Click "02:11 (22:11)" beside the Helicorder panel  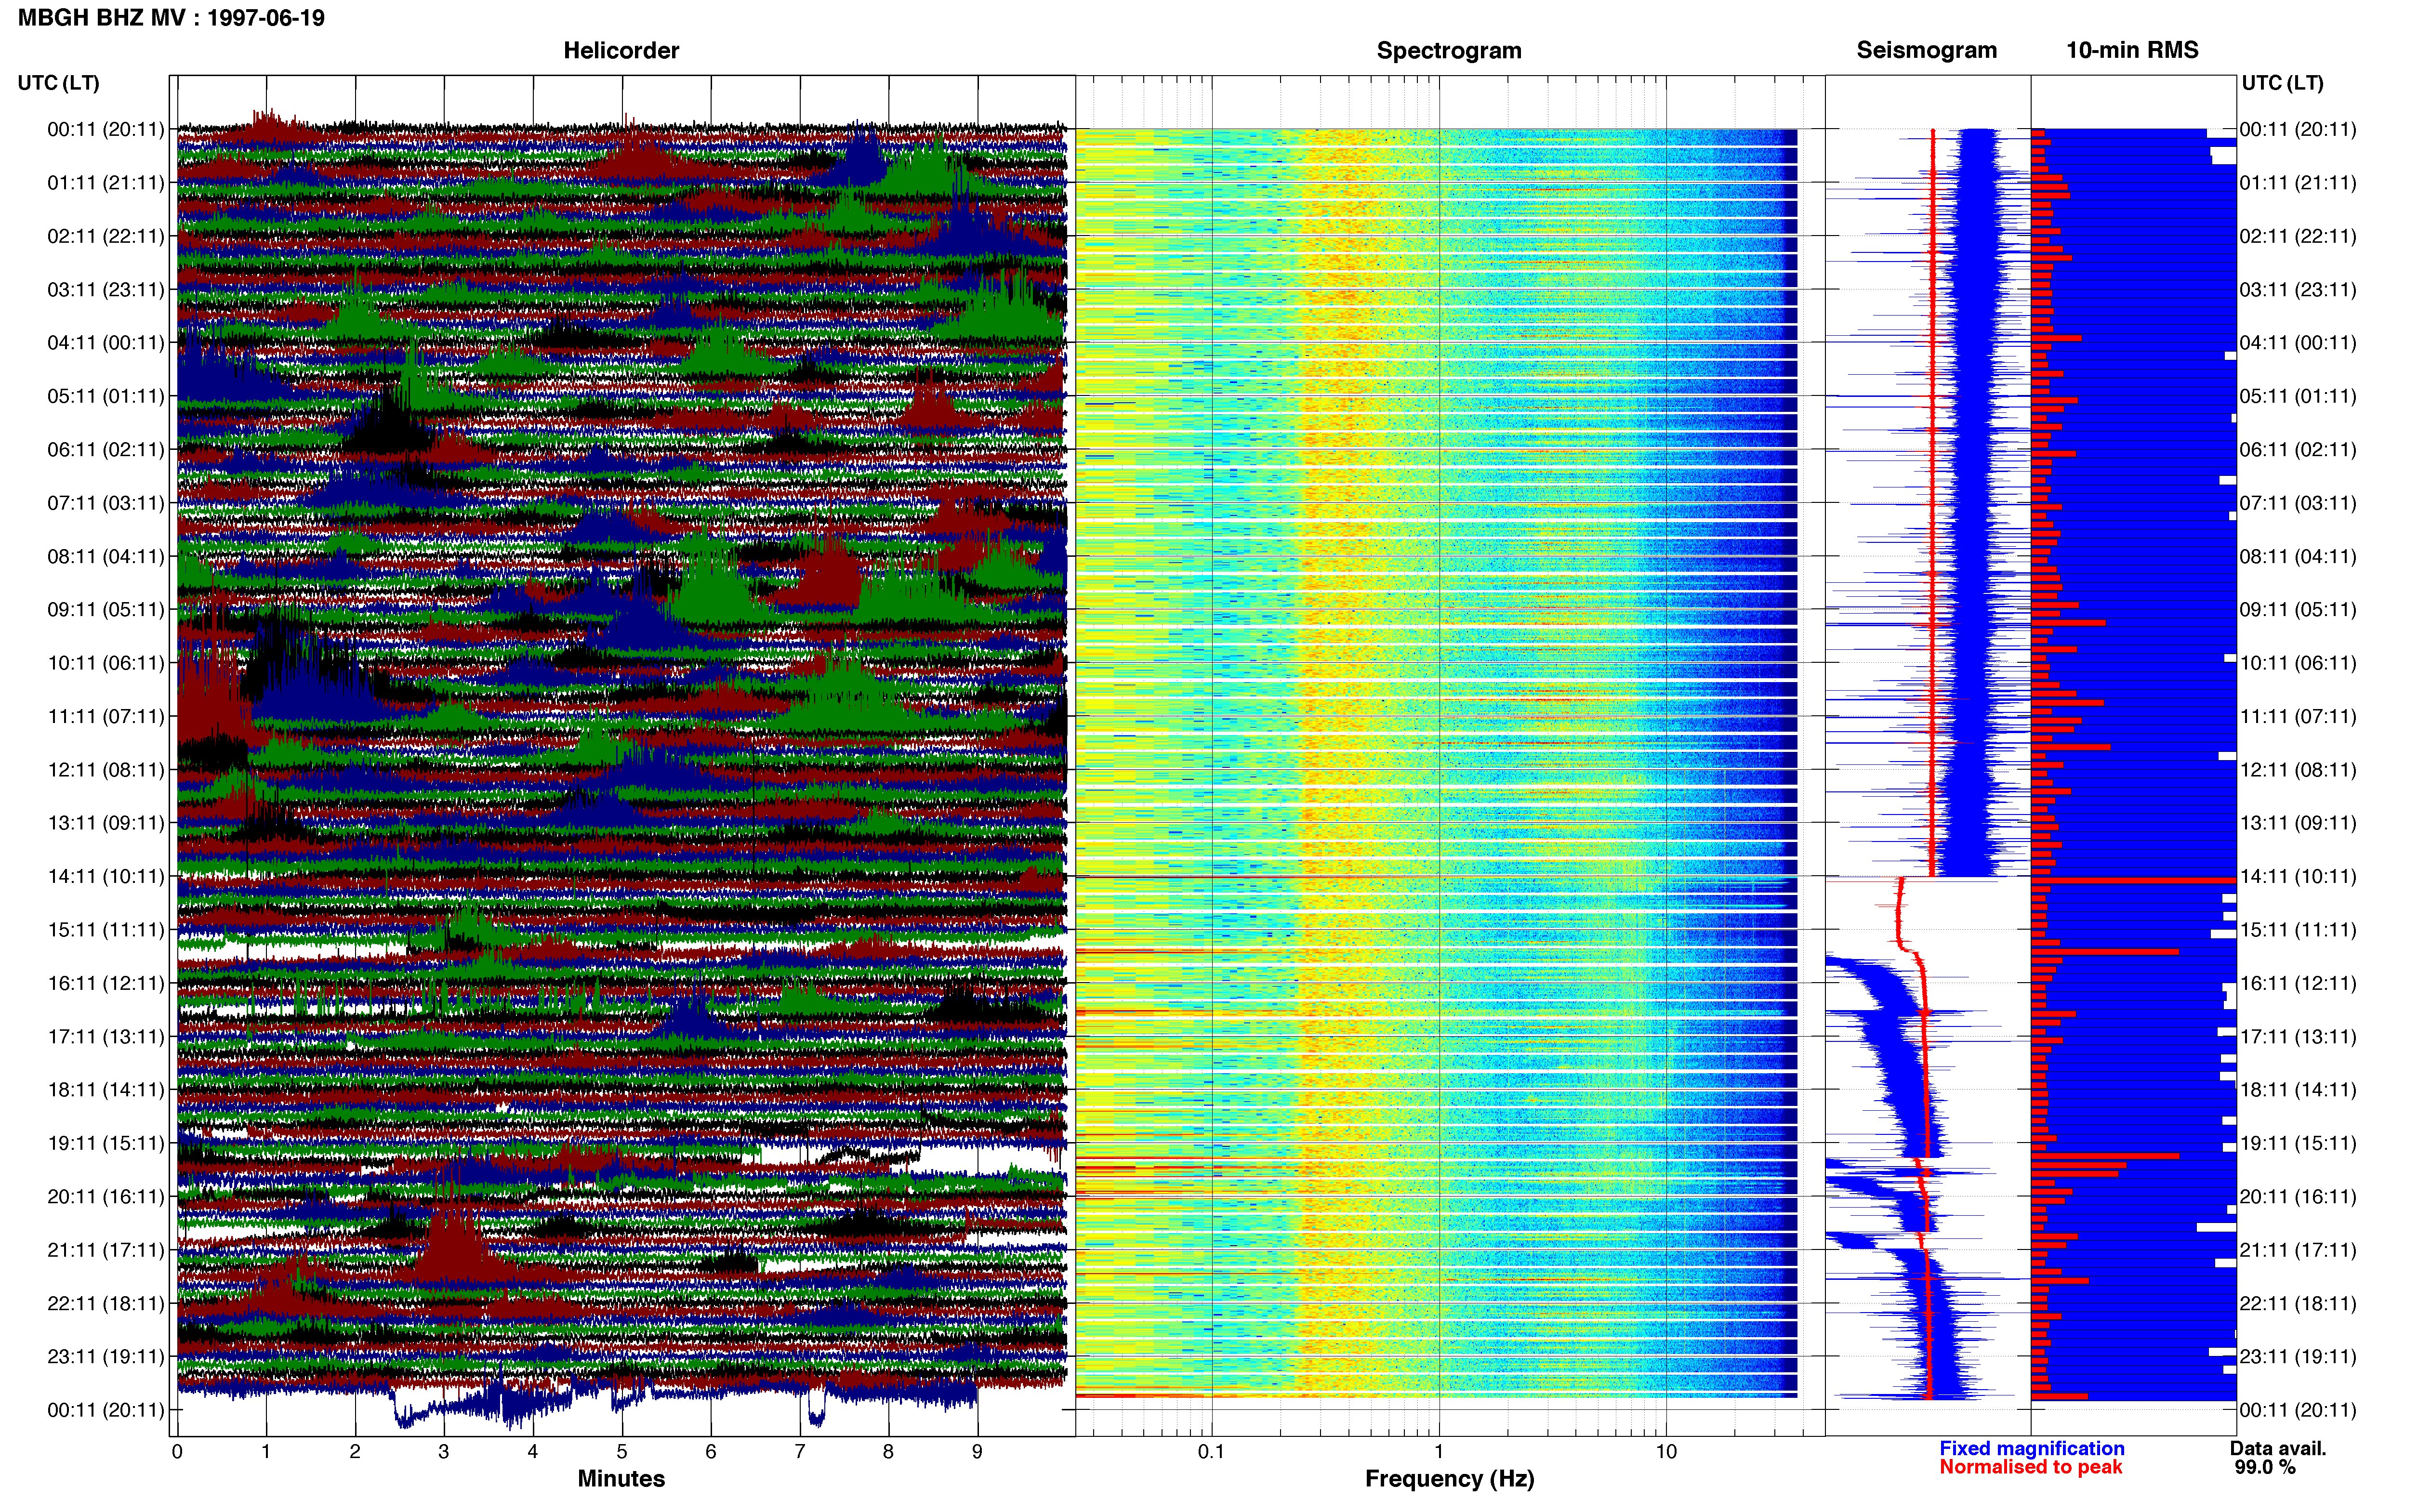pos(106,236)
